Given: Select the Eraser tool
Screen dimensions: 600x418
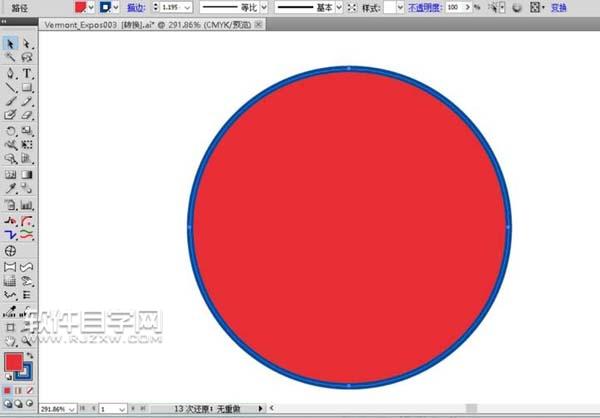Looking at the screenshot, I should pos(26,115).
